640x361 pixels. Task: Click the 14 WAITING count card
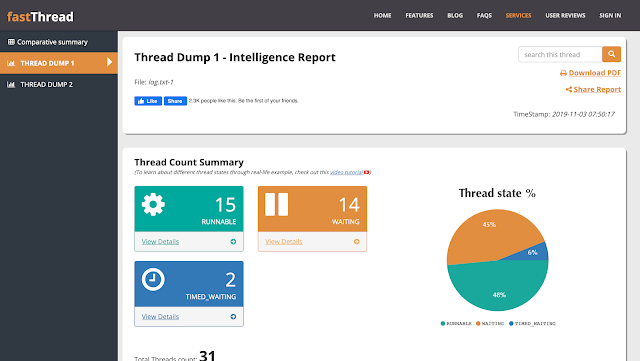pos(312,209)
